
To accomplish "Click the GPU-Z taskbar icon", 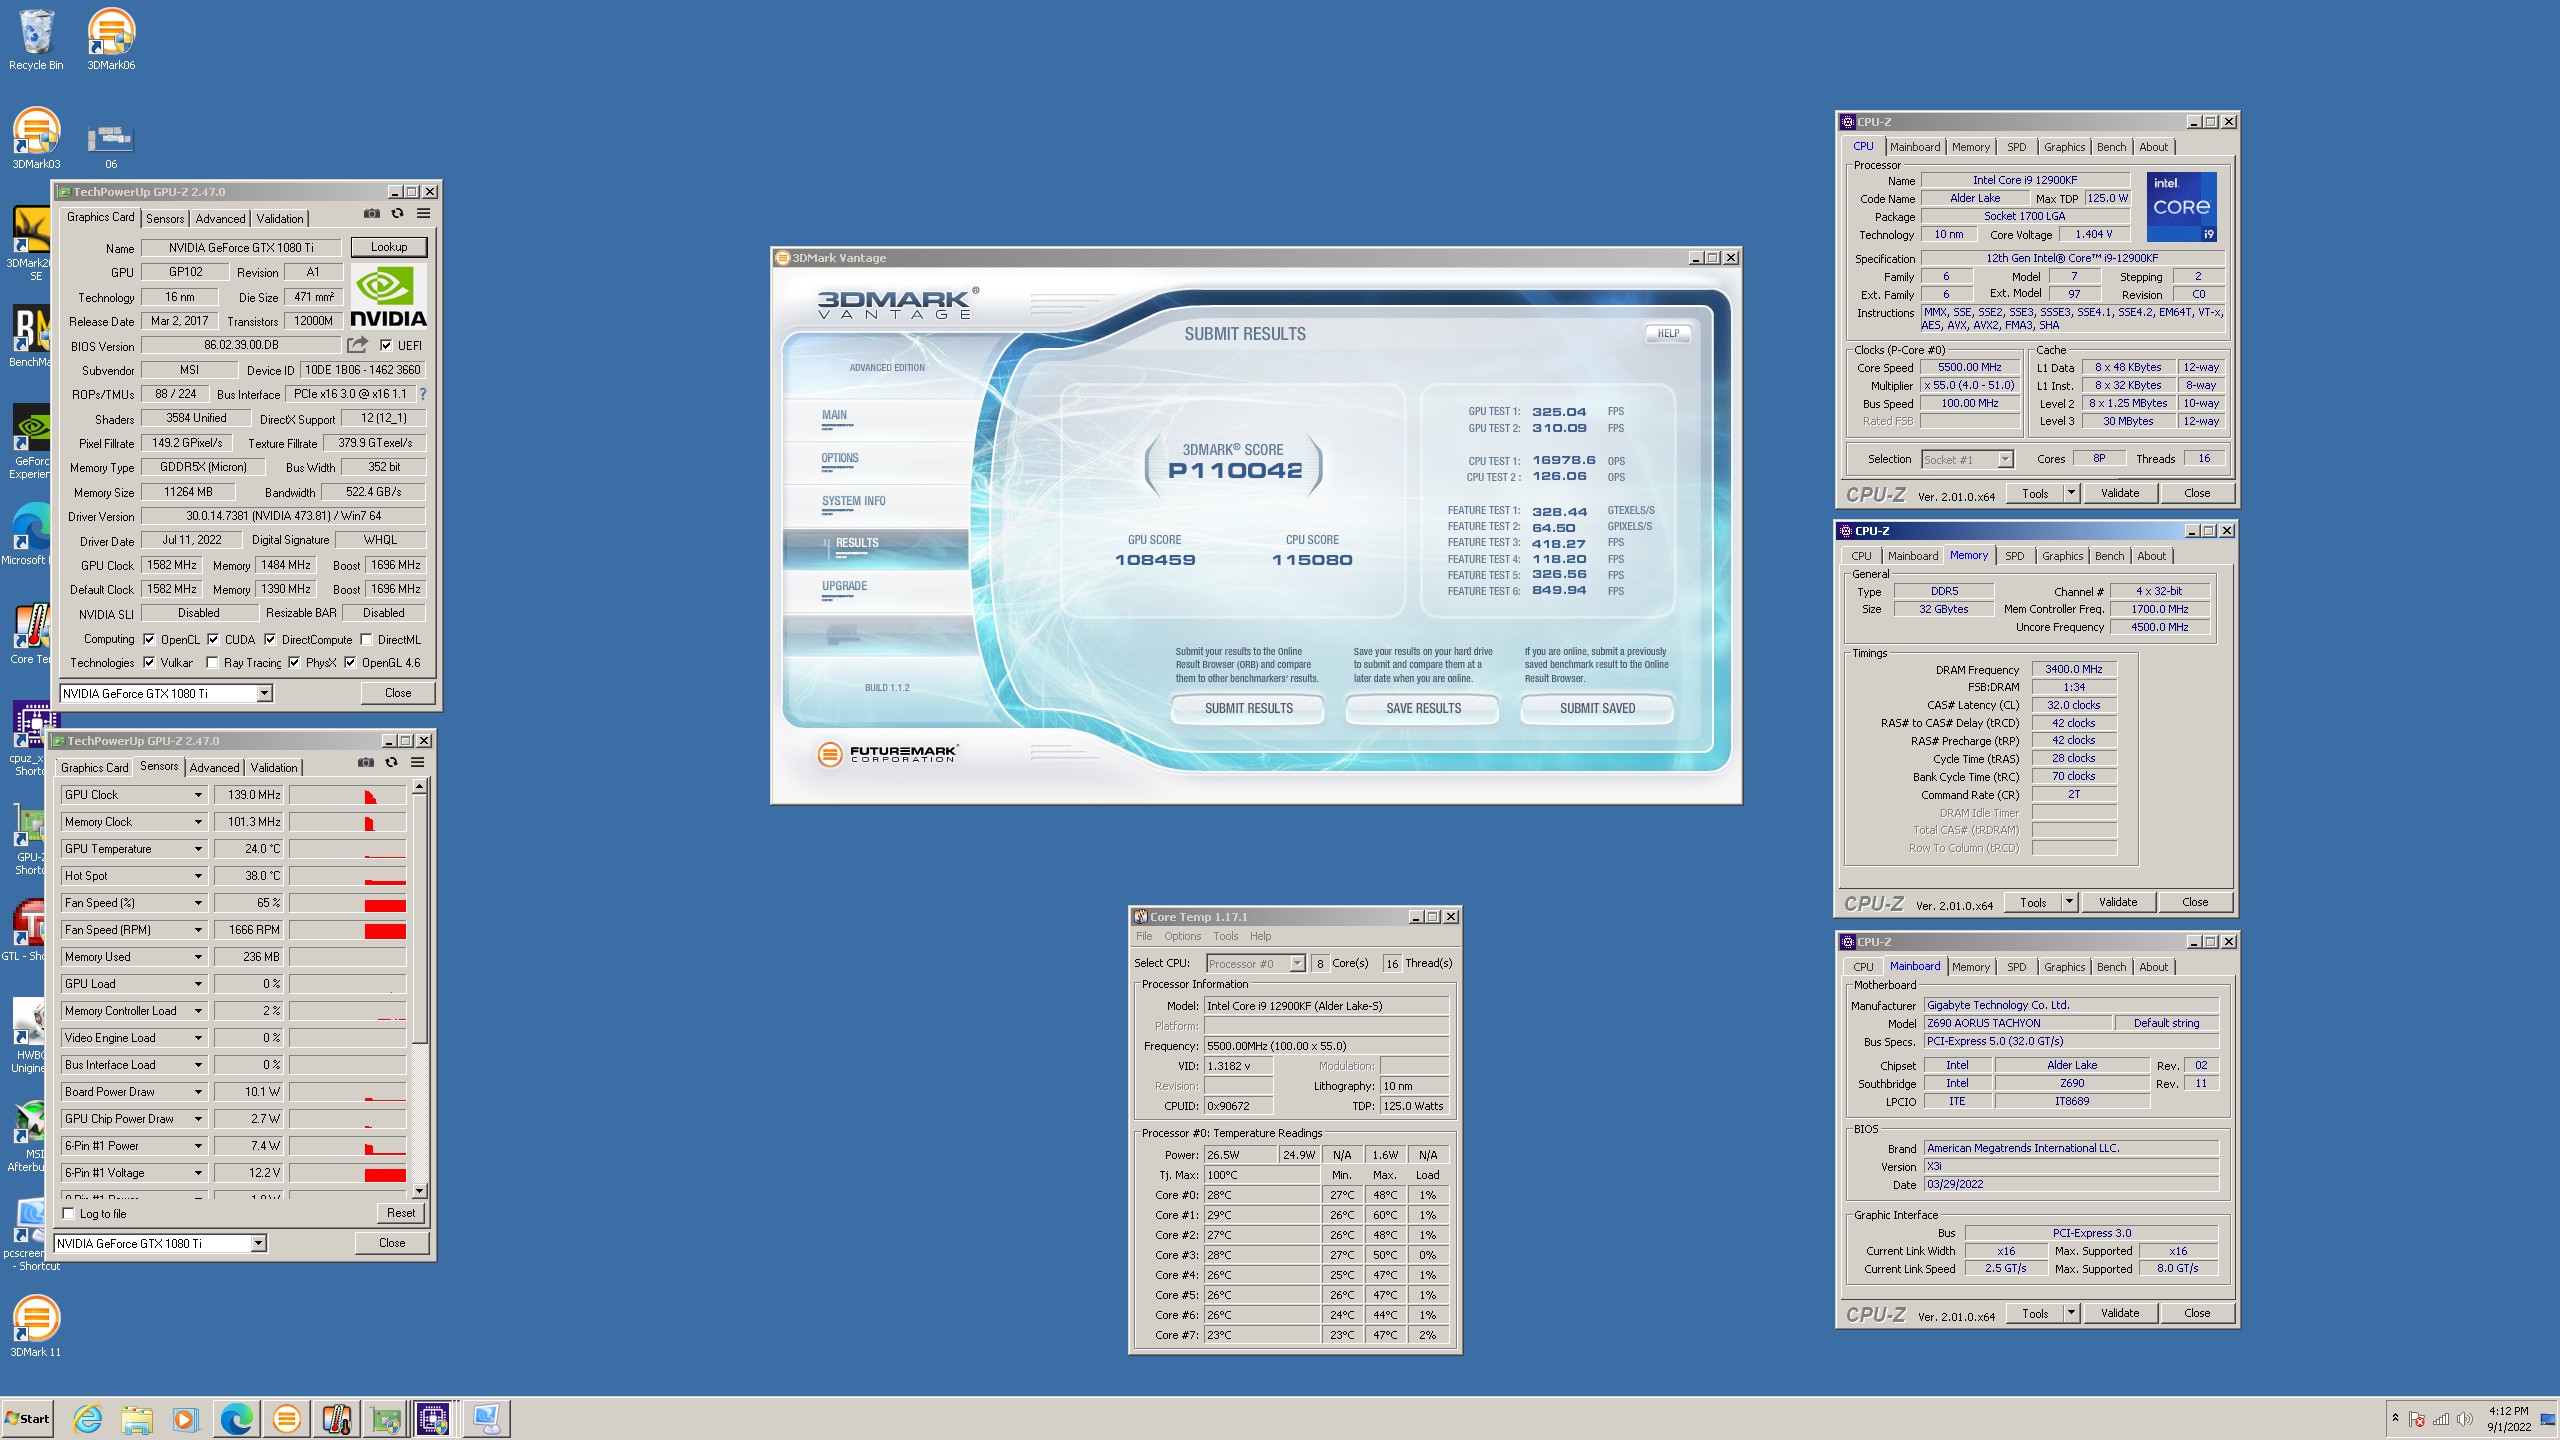I will pos(386,1418).
